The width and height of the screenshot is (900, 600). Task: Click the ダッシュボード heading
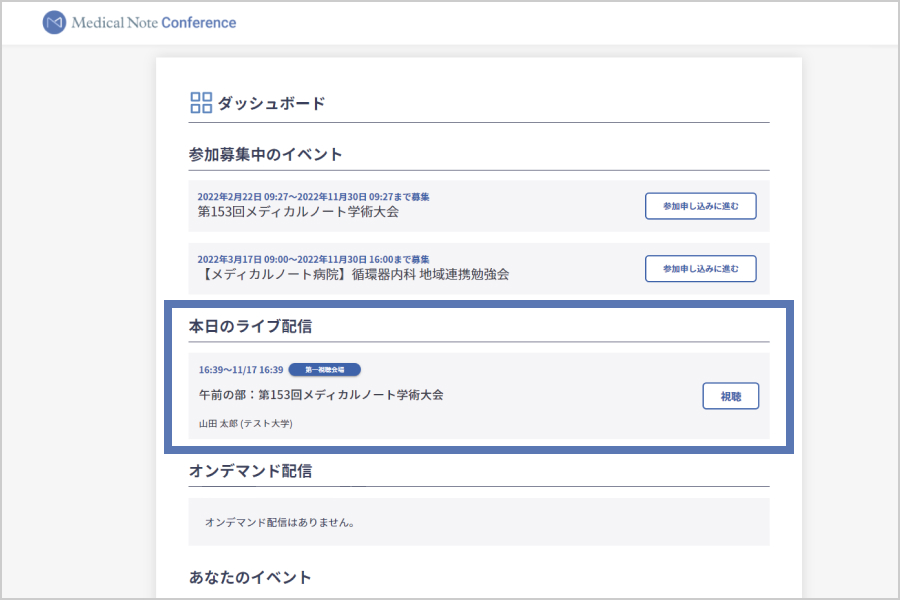(271, 103)
